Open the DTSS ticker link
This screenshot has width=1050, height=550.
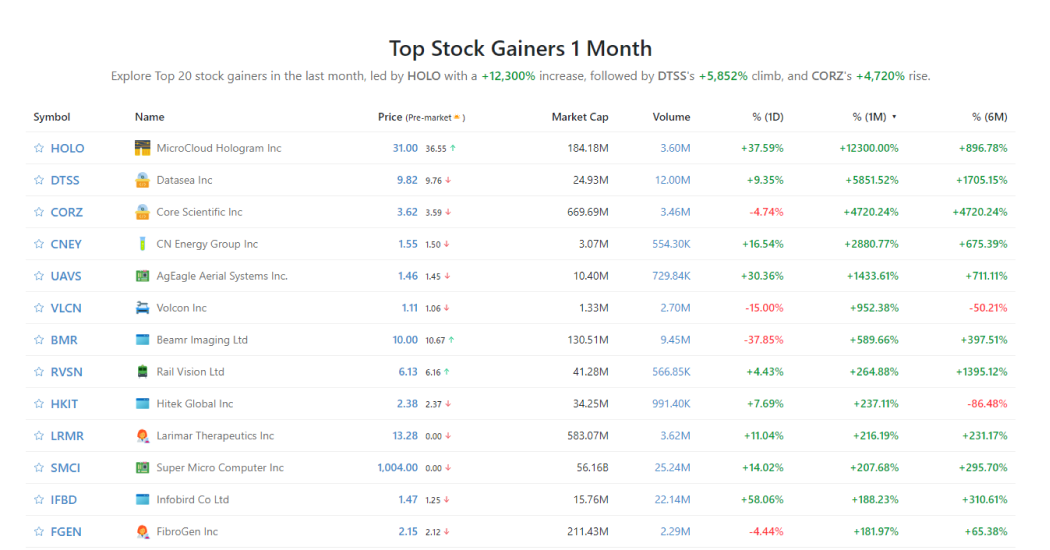(x=65, y=180)
